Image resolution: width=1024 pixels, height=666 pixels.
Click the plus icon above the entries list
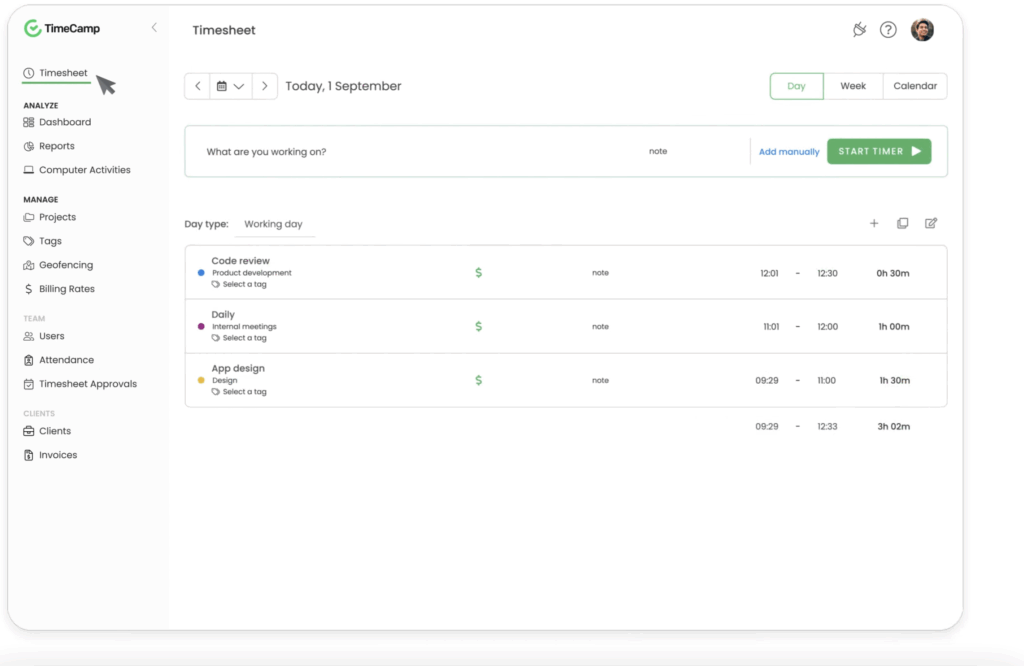pos(874,224)
